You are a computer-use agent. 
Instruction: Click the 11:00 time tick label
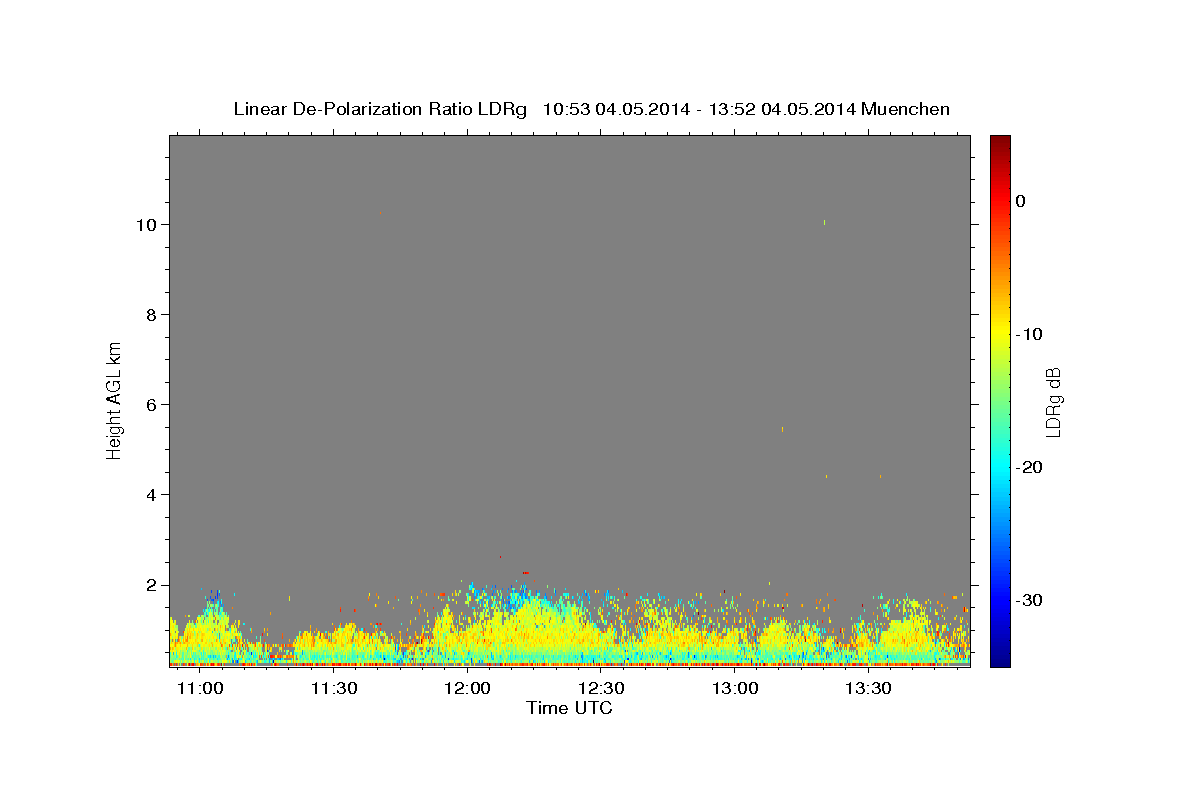[x=199, y=688]
